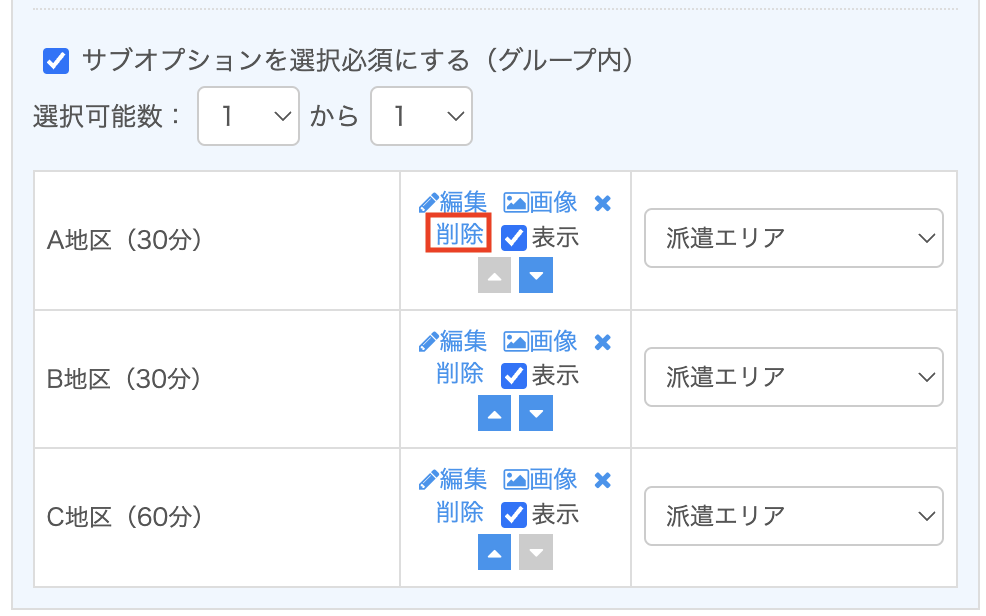Click the pencil edit icon for A地区
986x616 pixels.
pyautogui.click(x=430, y=203)
